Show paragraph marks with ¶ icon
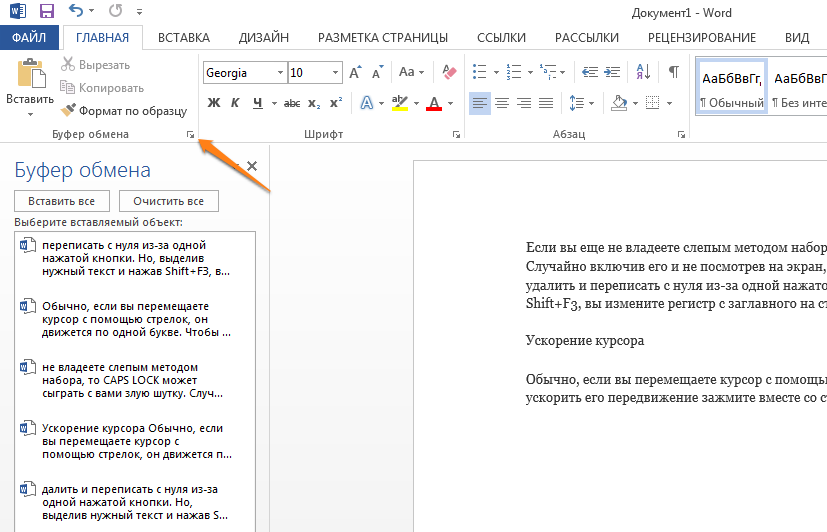 [x=674, y=72]
